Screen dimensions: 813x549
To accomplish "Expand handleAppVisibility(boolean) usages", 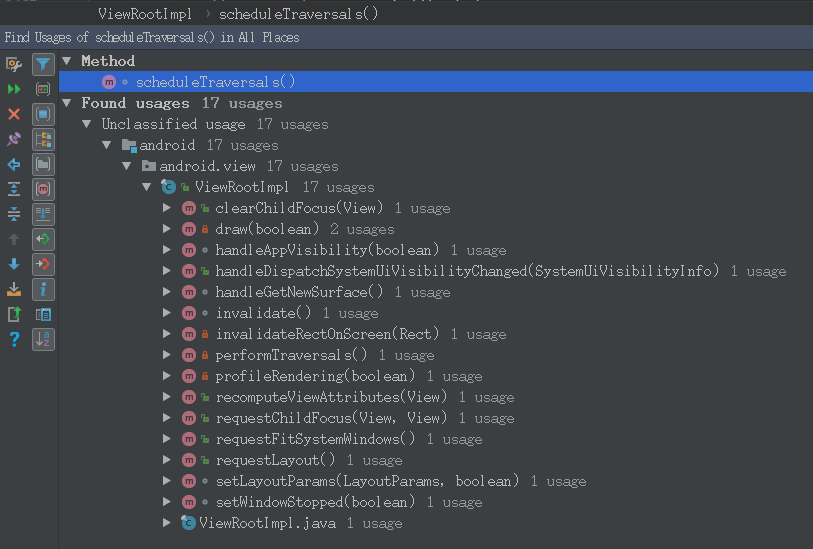I will tap(166, 250).
